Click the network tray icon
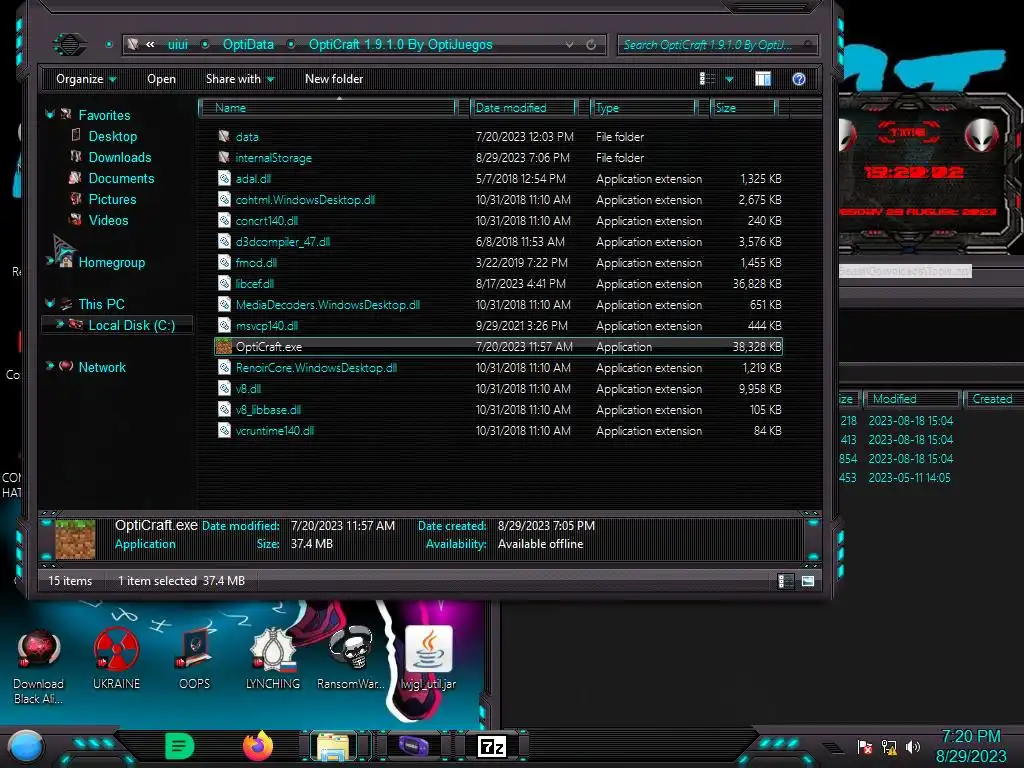Image resolution: width=1024 pixels, height=768 pixels. pyautogui.click(x=889, y=746)
